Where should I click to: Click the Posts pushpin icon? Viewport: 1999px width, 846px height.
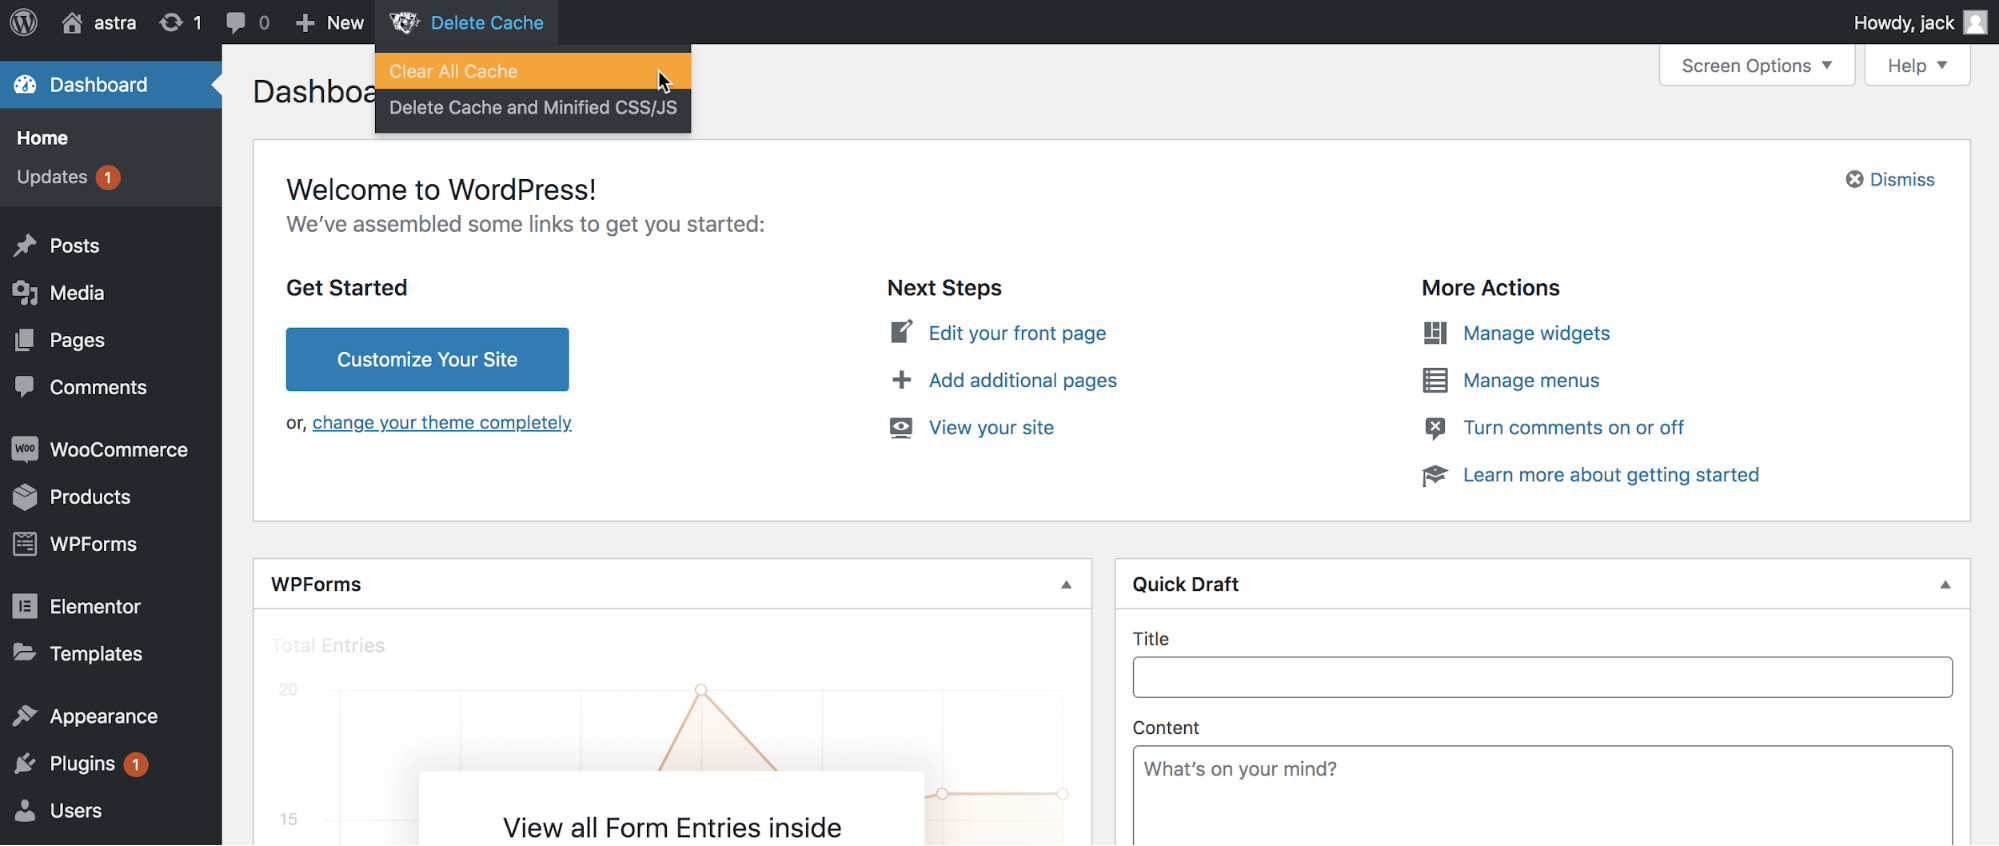click(25, 246)
